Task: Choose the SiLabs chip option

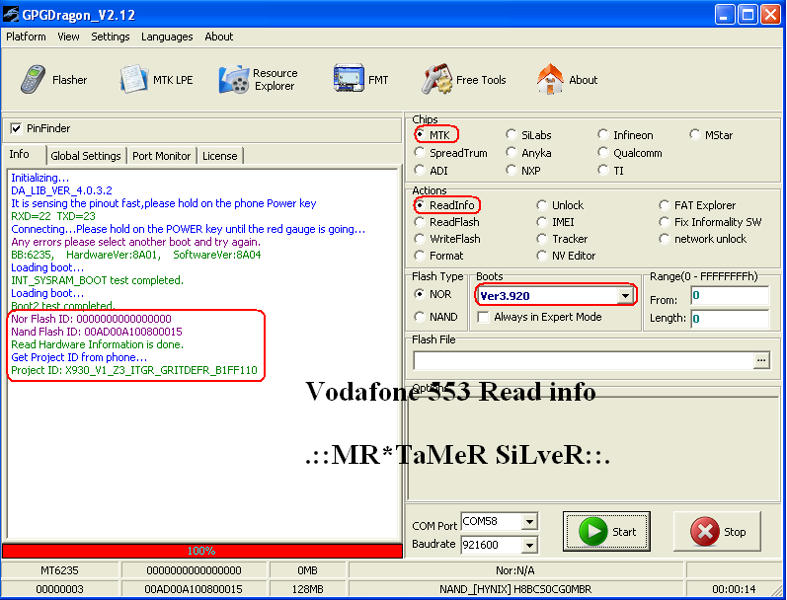Action: 511,135
